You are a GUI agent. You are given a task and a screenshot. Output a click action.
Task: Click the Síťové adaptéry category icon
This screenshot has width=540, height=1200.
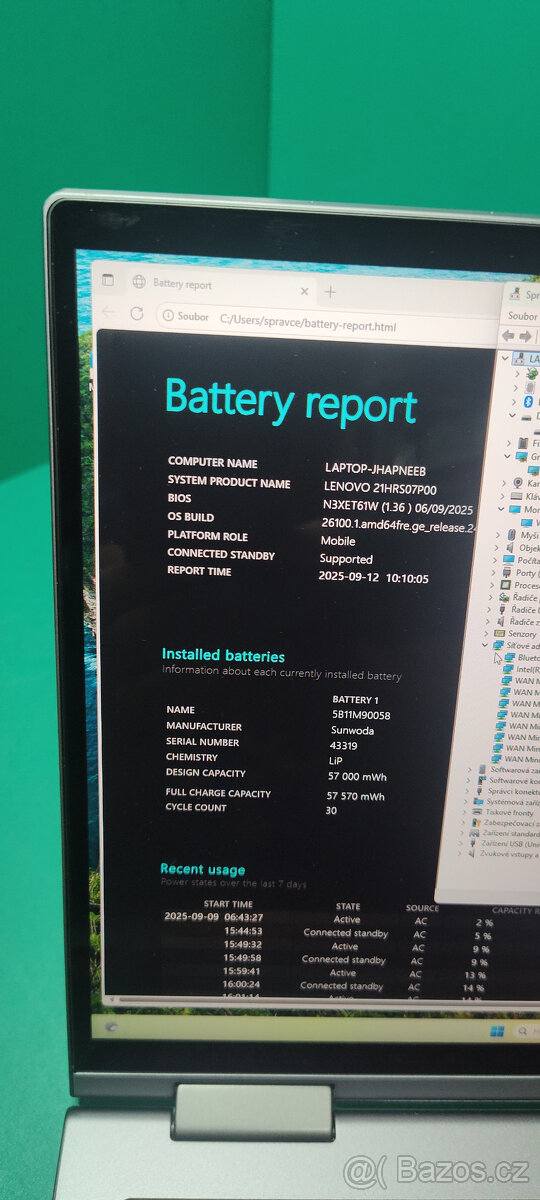point(499,646)
